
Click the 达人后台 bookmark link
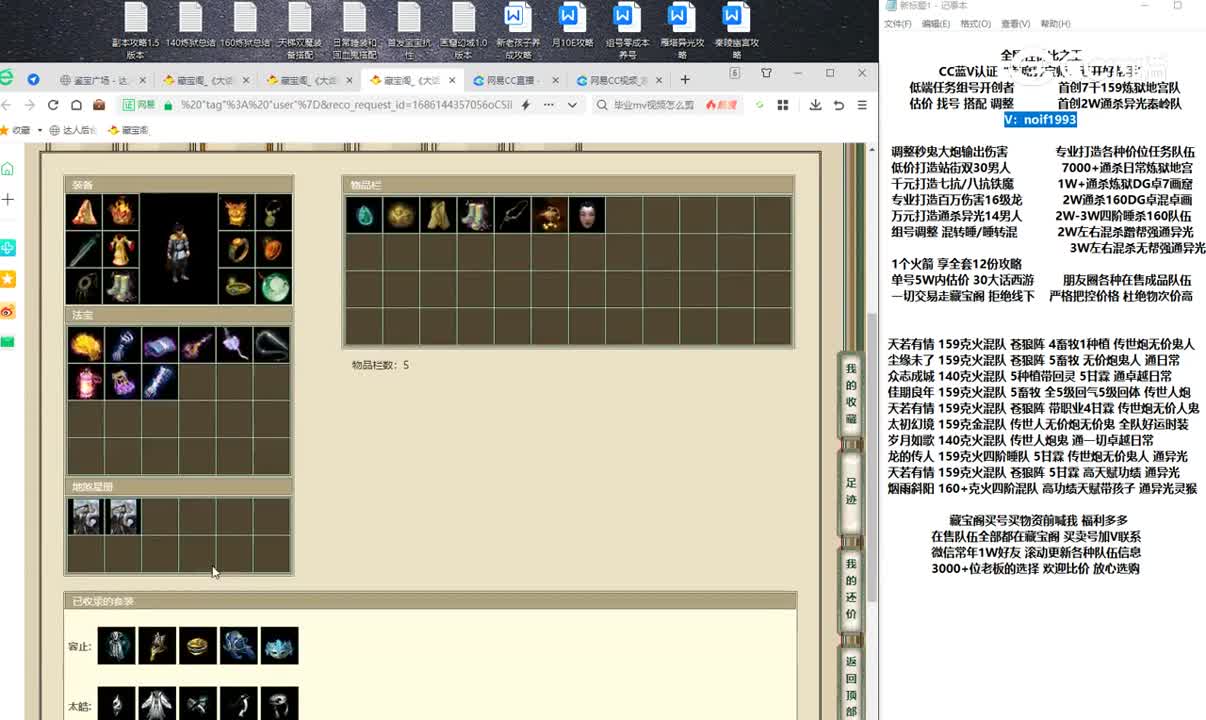[73, 130]
